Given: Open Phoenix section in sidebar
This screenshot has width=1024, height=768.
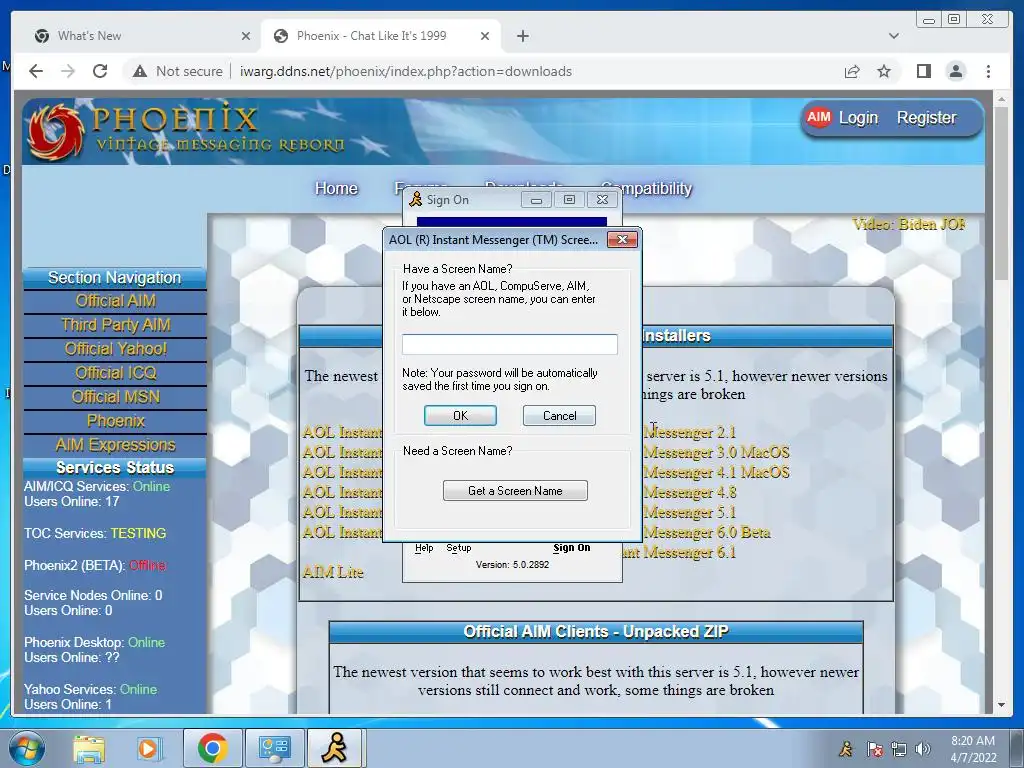Looking at the screenshot, I should pyautogui.click(x=115, y=421).
